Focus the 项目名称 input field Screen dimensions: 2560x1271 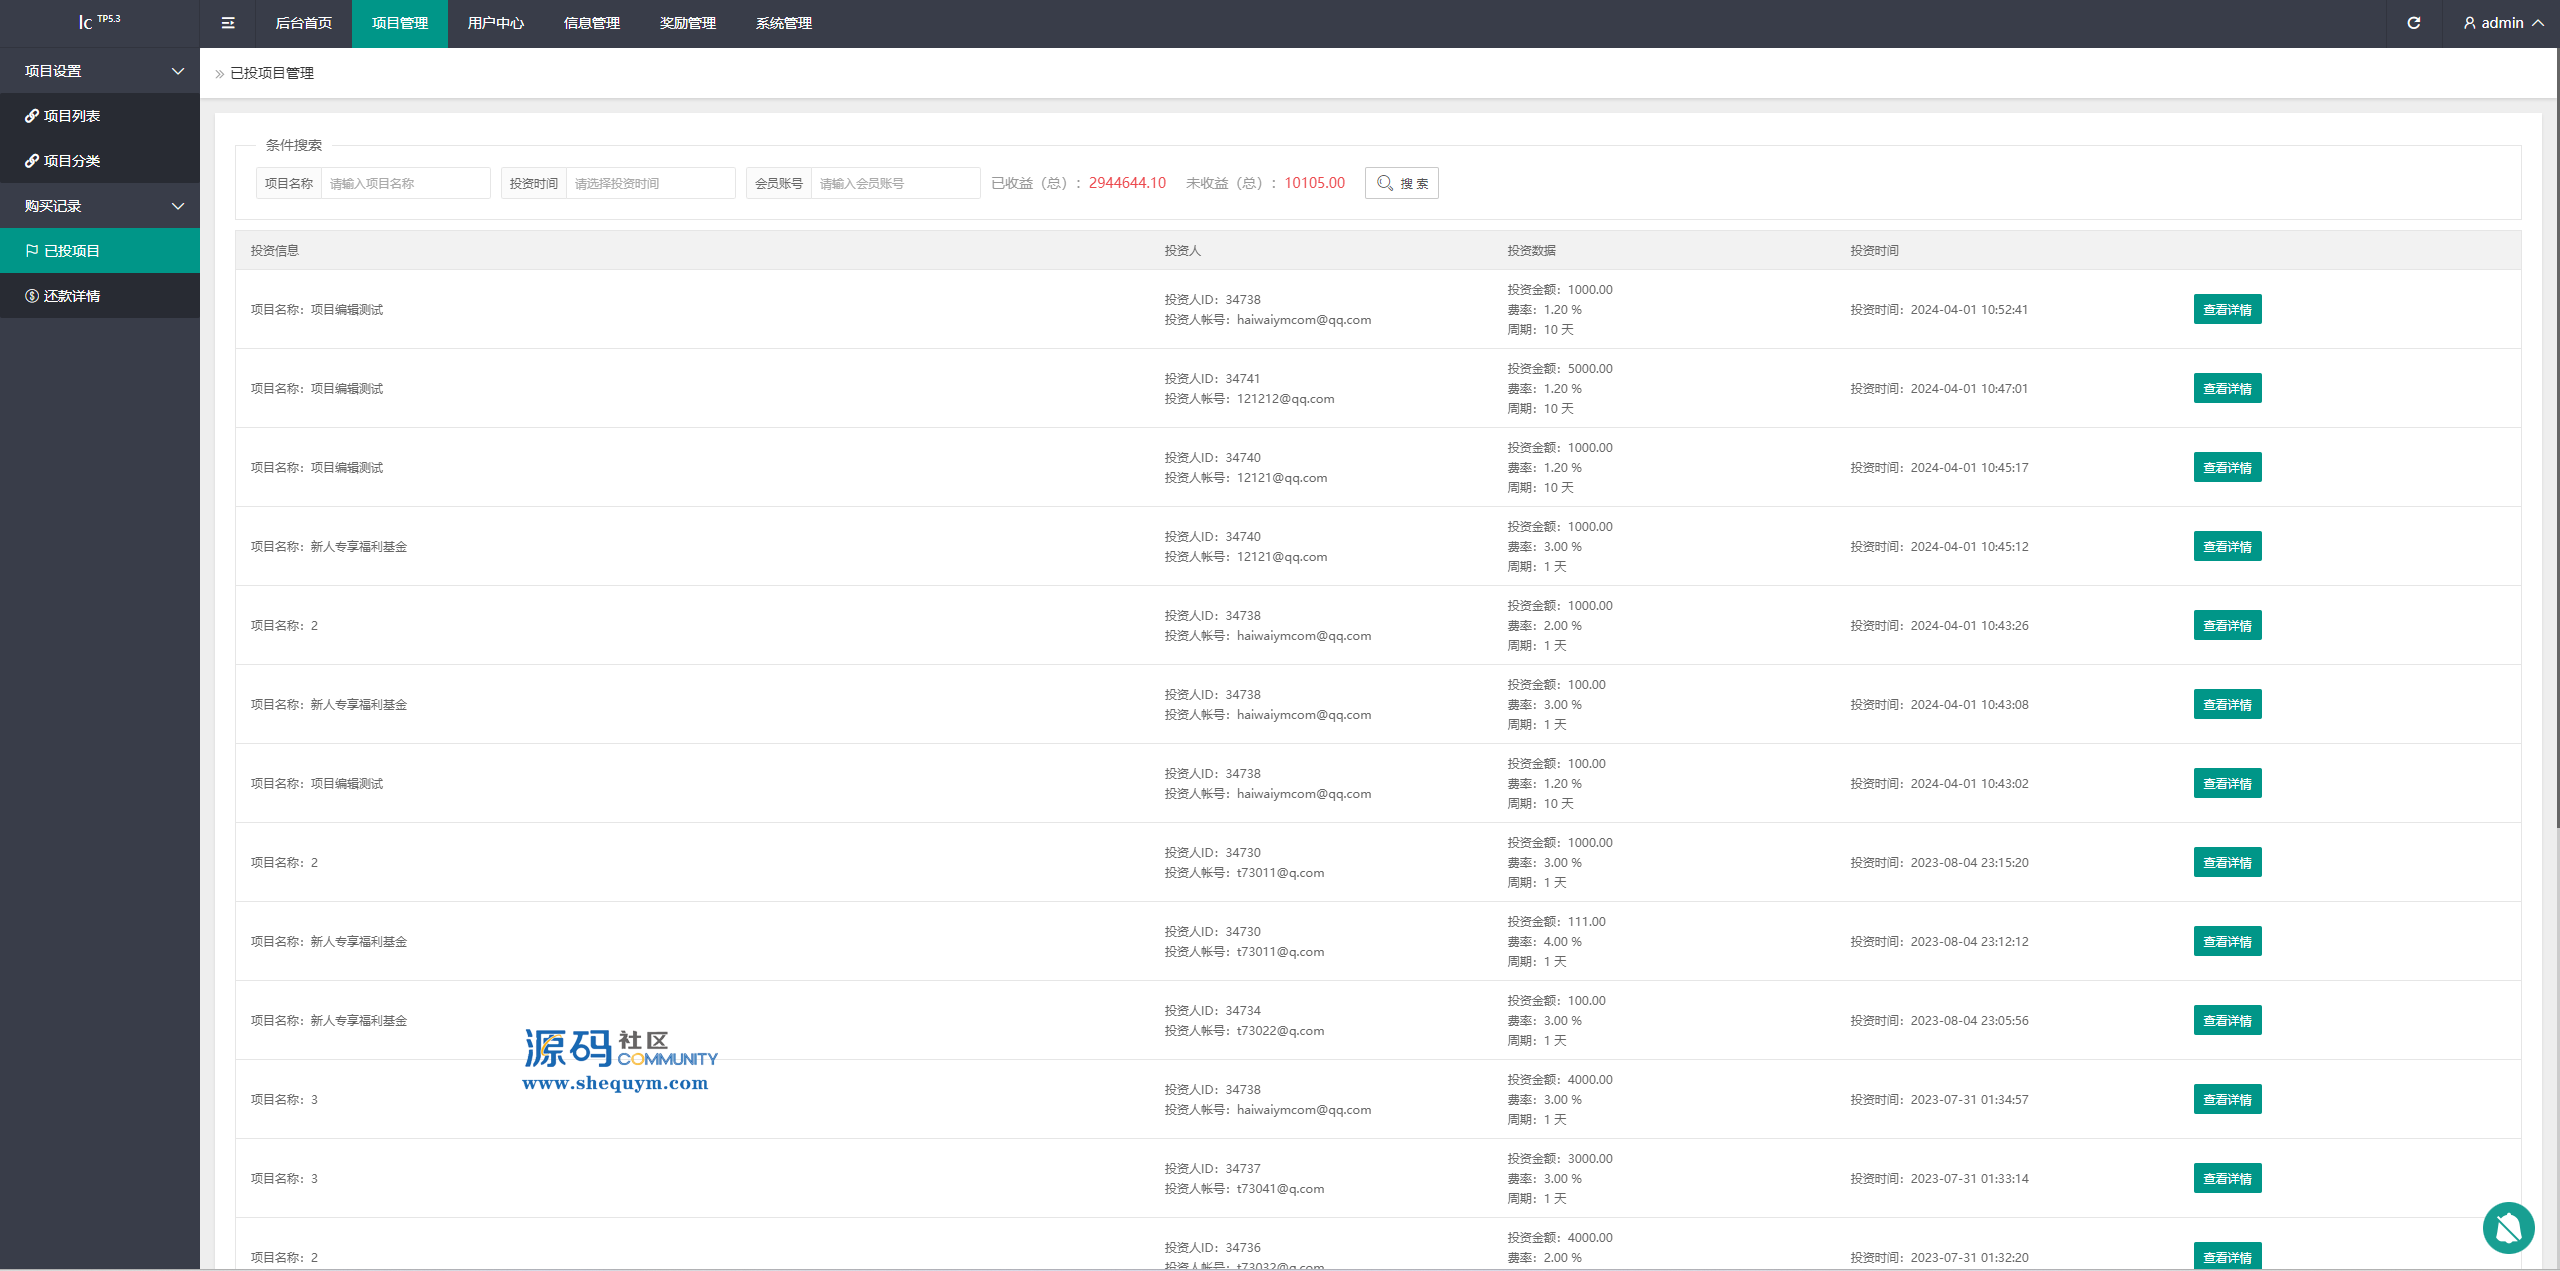pyautogui.click(x=405, y=183)
